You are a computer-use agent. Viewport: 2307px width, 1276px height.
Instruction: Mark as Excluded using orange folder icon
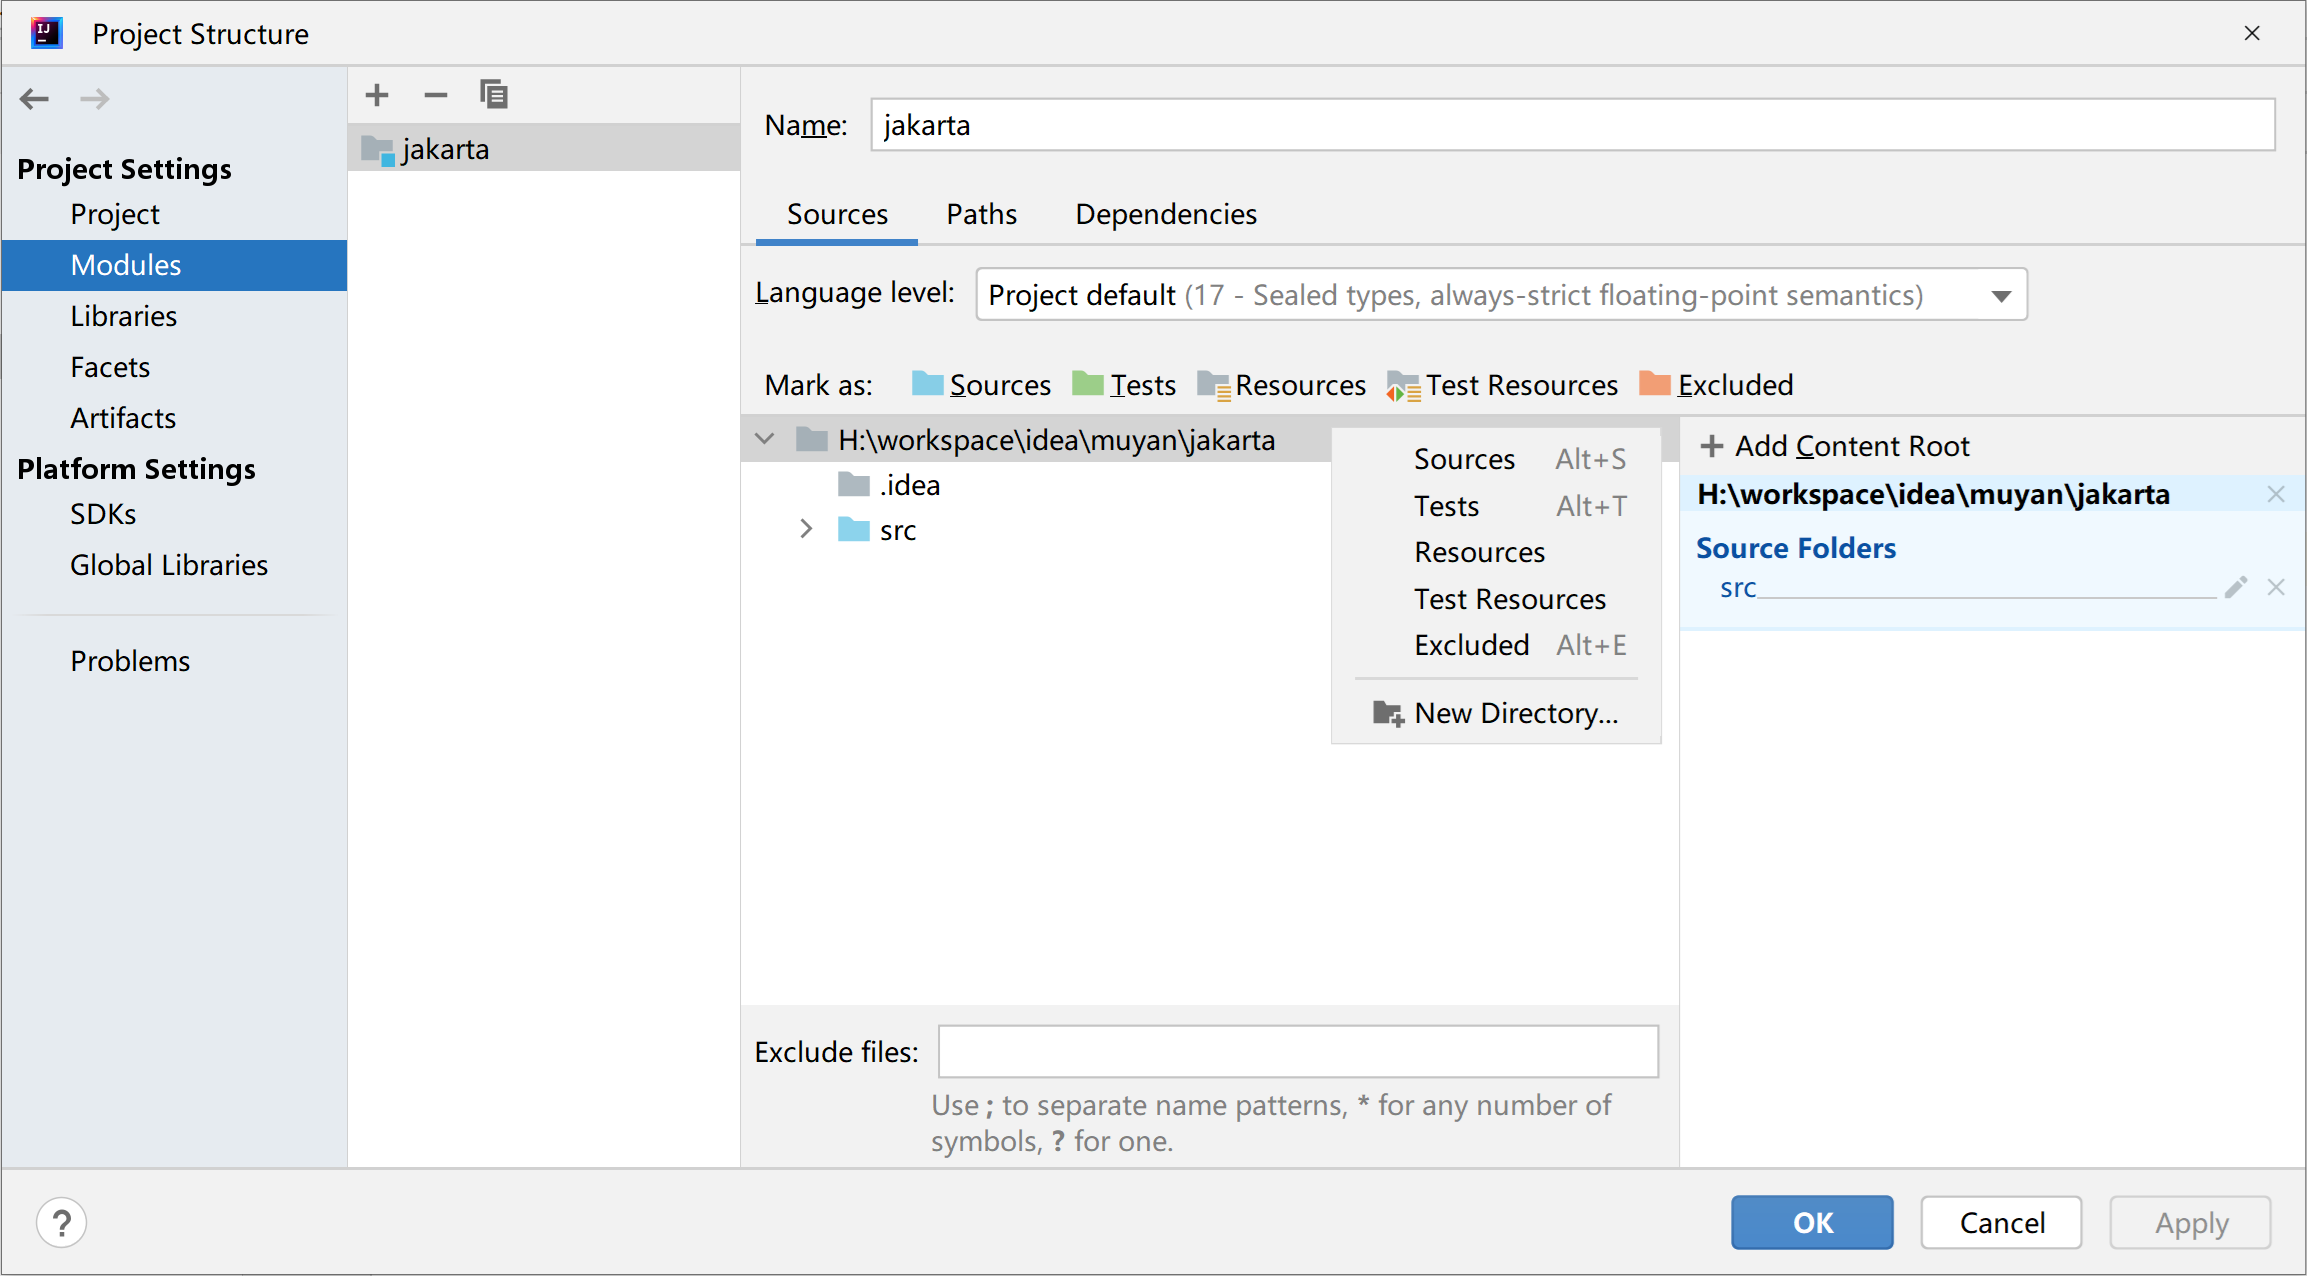point(1655,384)
